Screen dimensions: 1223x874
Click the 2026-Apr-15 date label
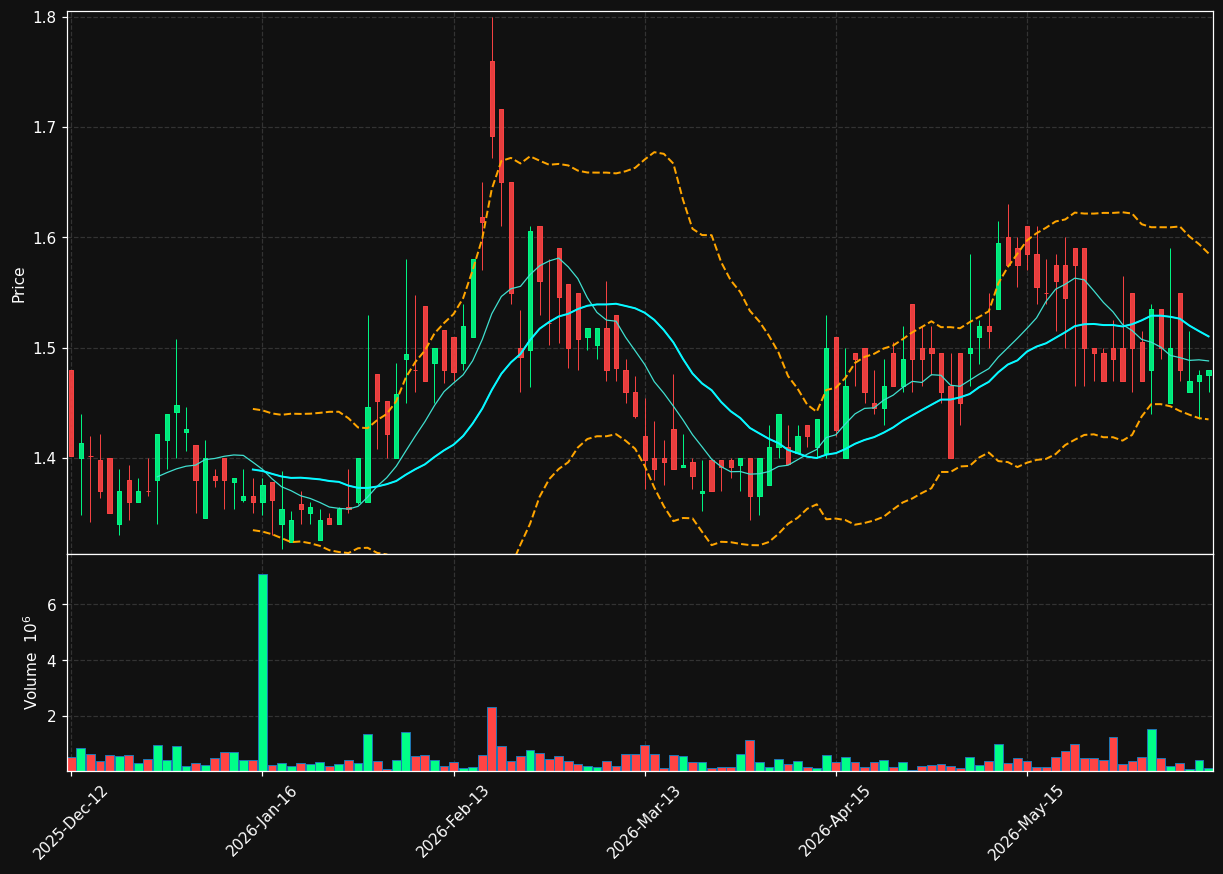(x=835, y=822)
